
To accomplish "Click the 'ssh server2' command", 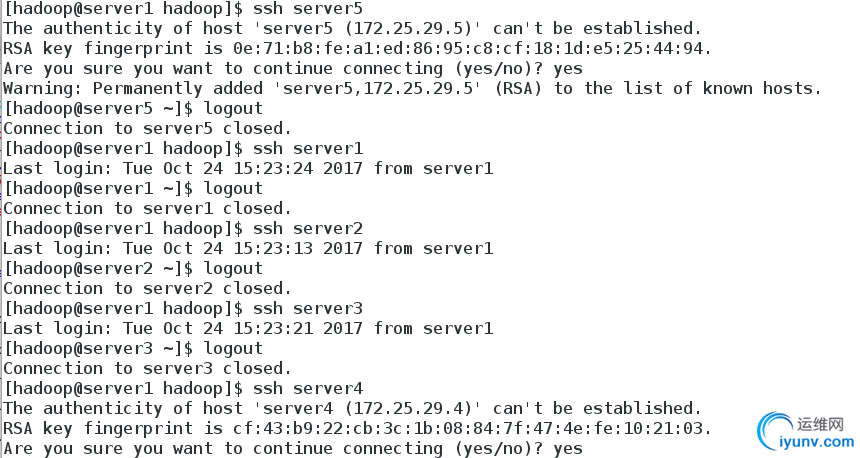I will click(x=307, y=229).
